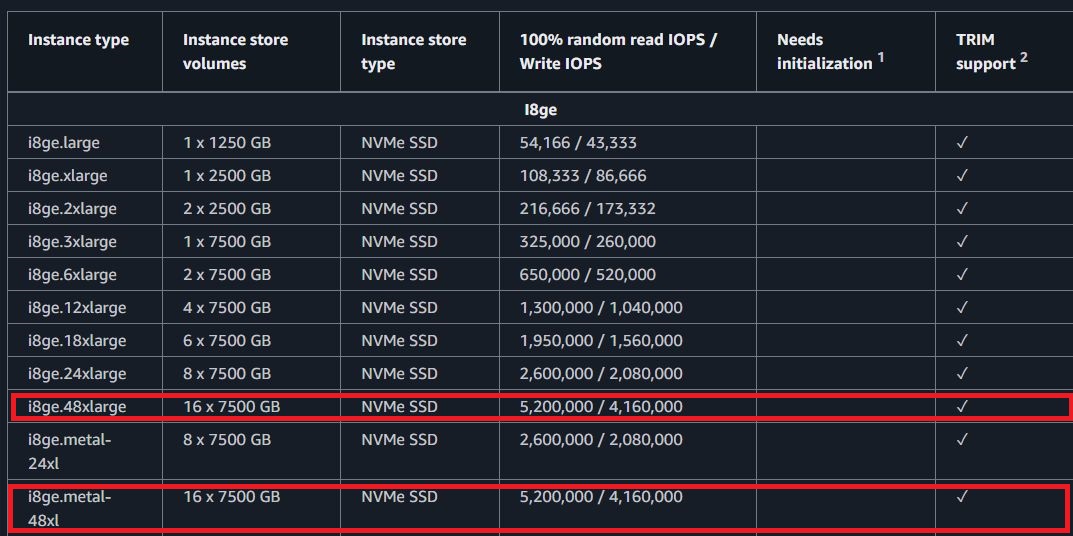Click the TRIM checkmark for i8ge.12xlarge
Image resolution: width=1073 pixels, height=536 pixels.
point(962,308)
